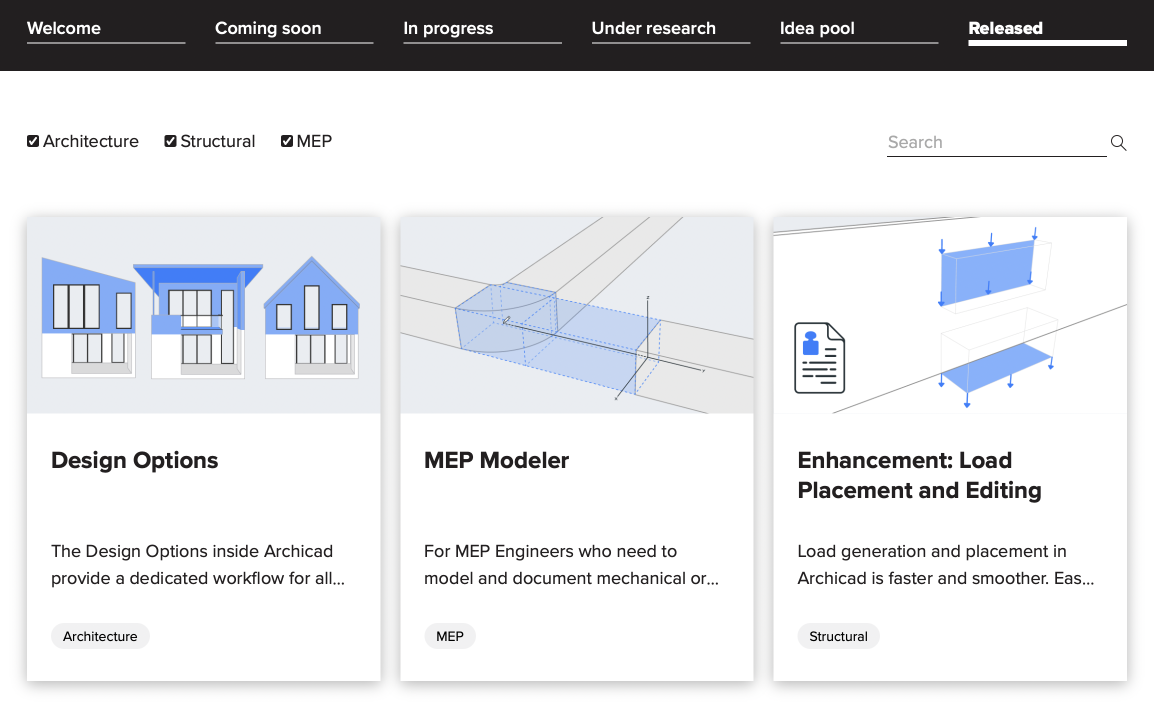
Task: Click the search magnifier icon
Action: [x=1118, y=143]
